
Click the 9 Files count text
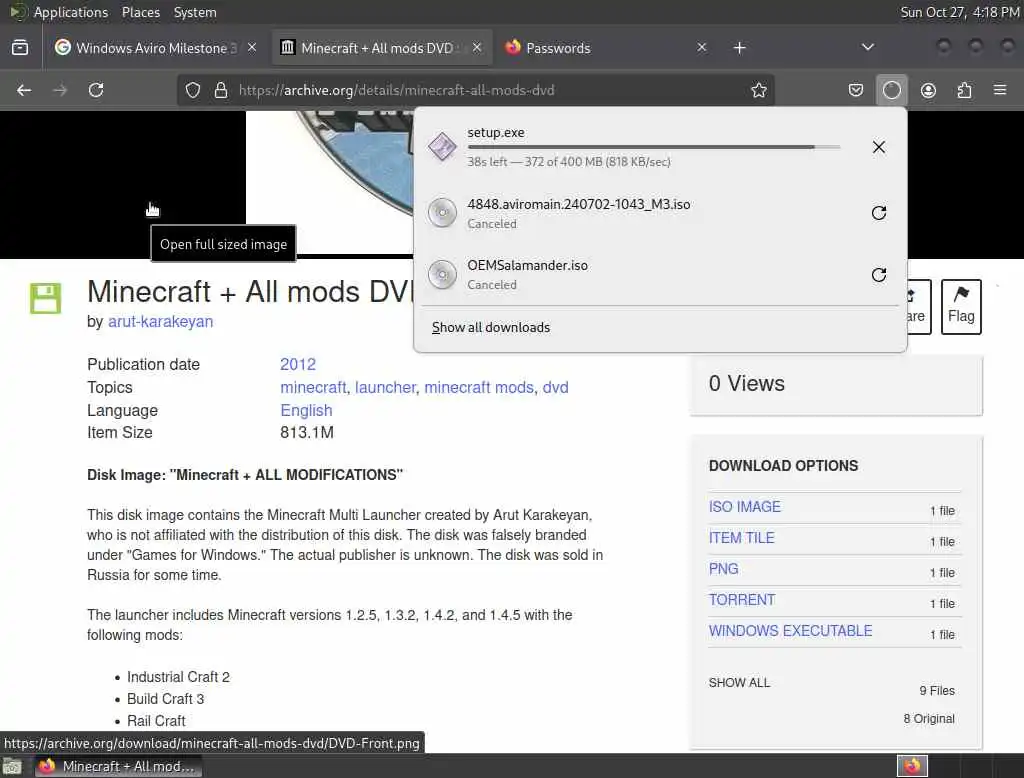(936, 690)
